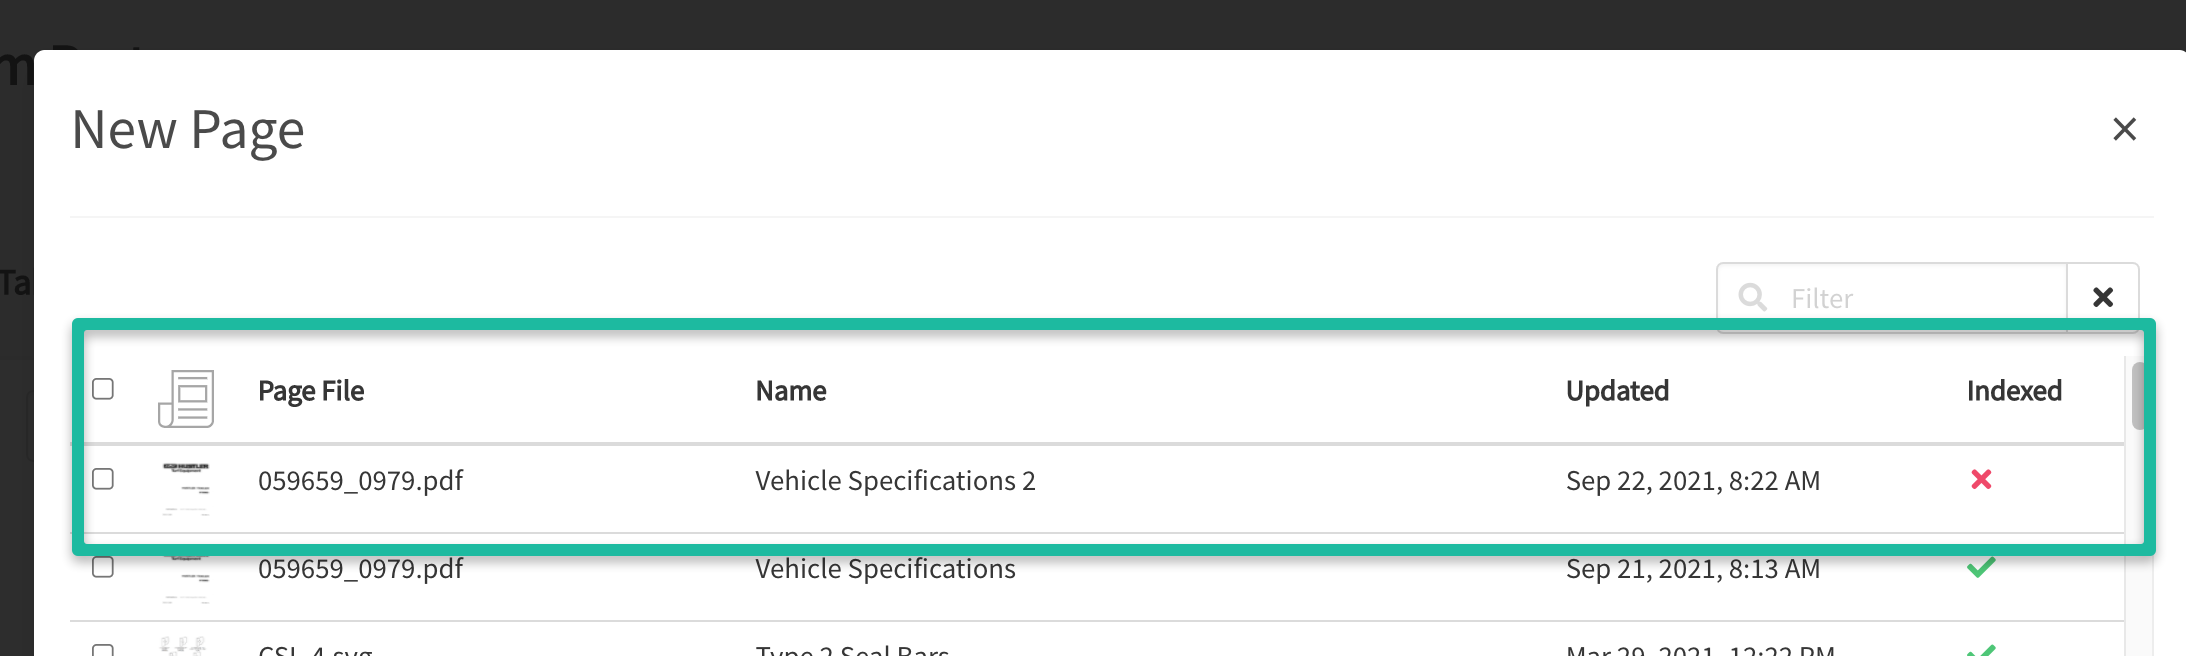Click the page document icon in table header
Viewport: 2186px width, 656px height.
coord(186,398)
